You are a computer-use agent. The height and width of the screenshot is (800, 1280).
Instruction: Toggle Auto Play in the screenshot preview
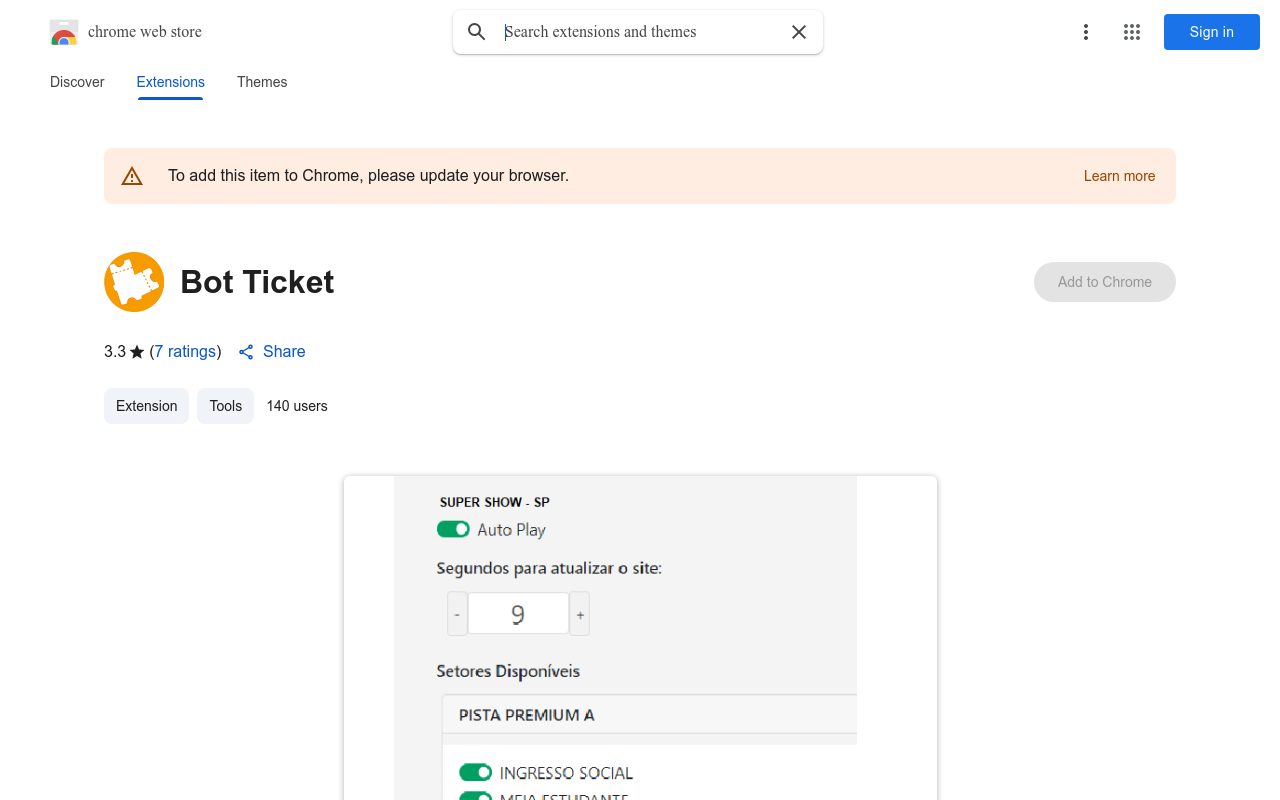pyautogui.click(x=453, y=529)
